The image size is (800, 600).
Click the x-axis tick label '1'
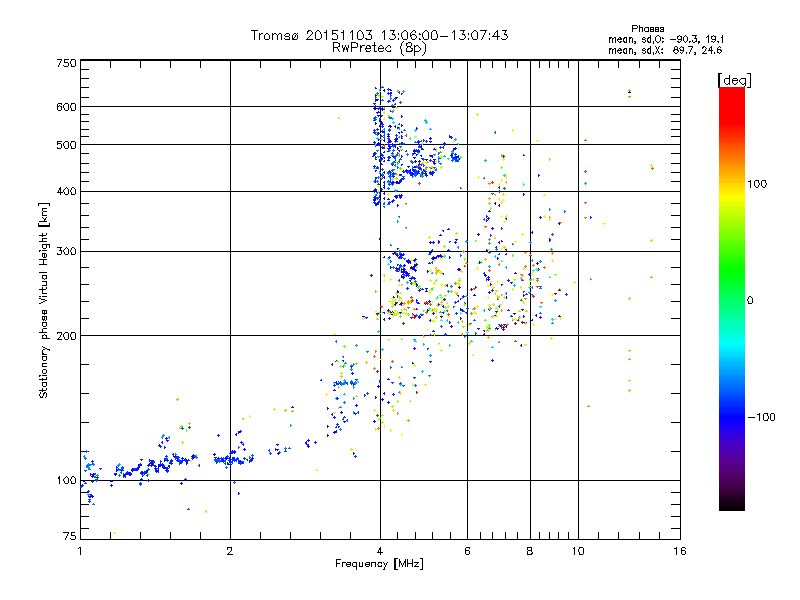(x=80, y=551)
